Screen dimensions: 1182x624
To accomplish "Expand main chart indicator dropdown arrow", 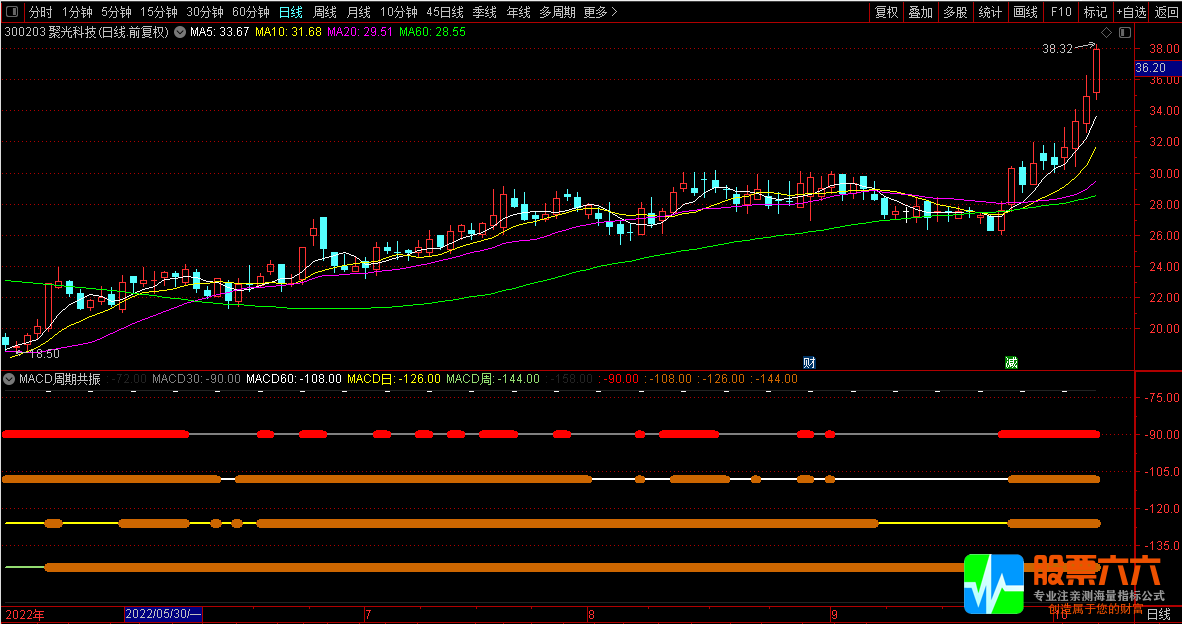I will [x=179, y=32].
